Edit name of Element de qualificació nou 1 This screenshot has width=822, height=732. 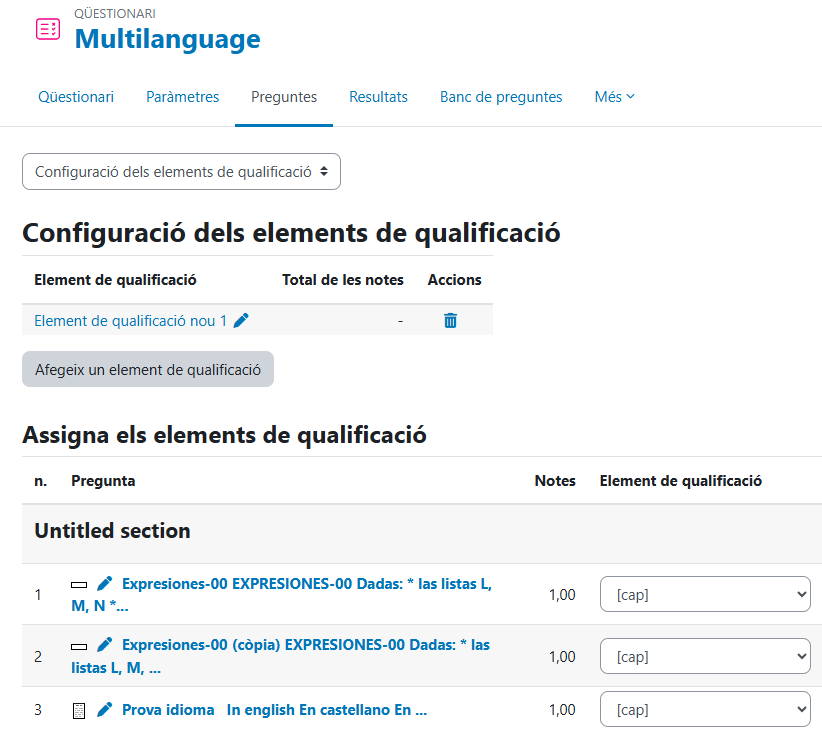coord(241,320)
